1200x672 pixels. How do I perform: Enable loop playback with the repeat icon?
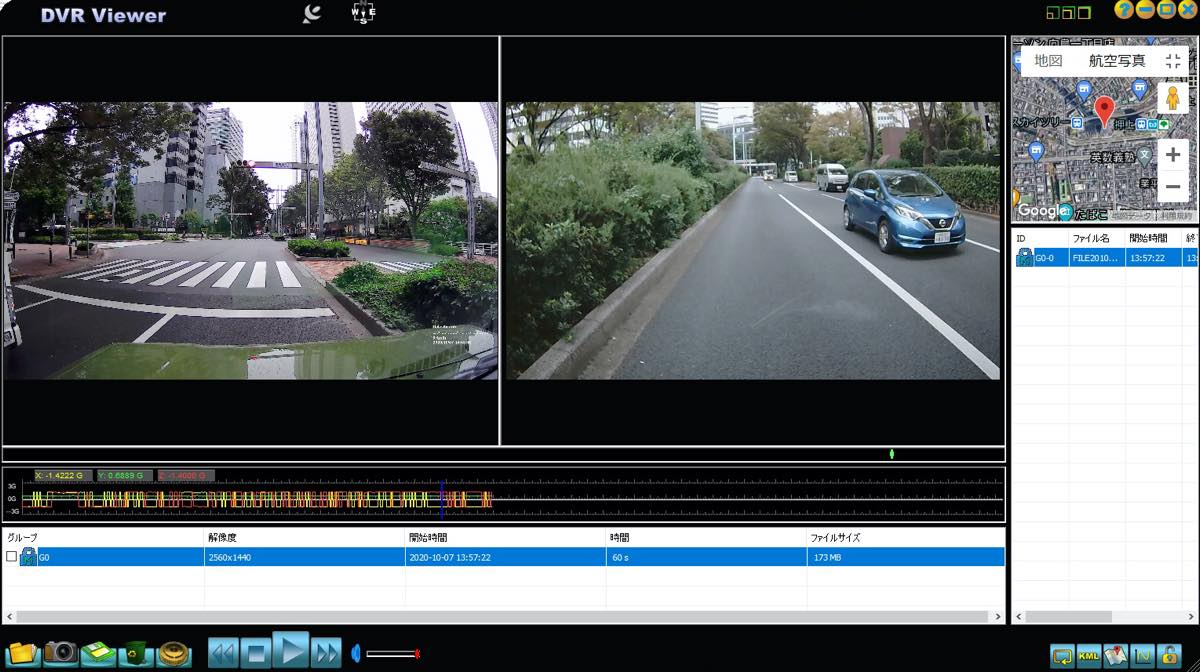[x=1062, y=653]
